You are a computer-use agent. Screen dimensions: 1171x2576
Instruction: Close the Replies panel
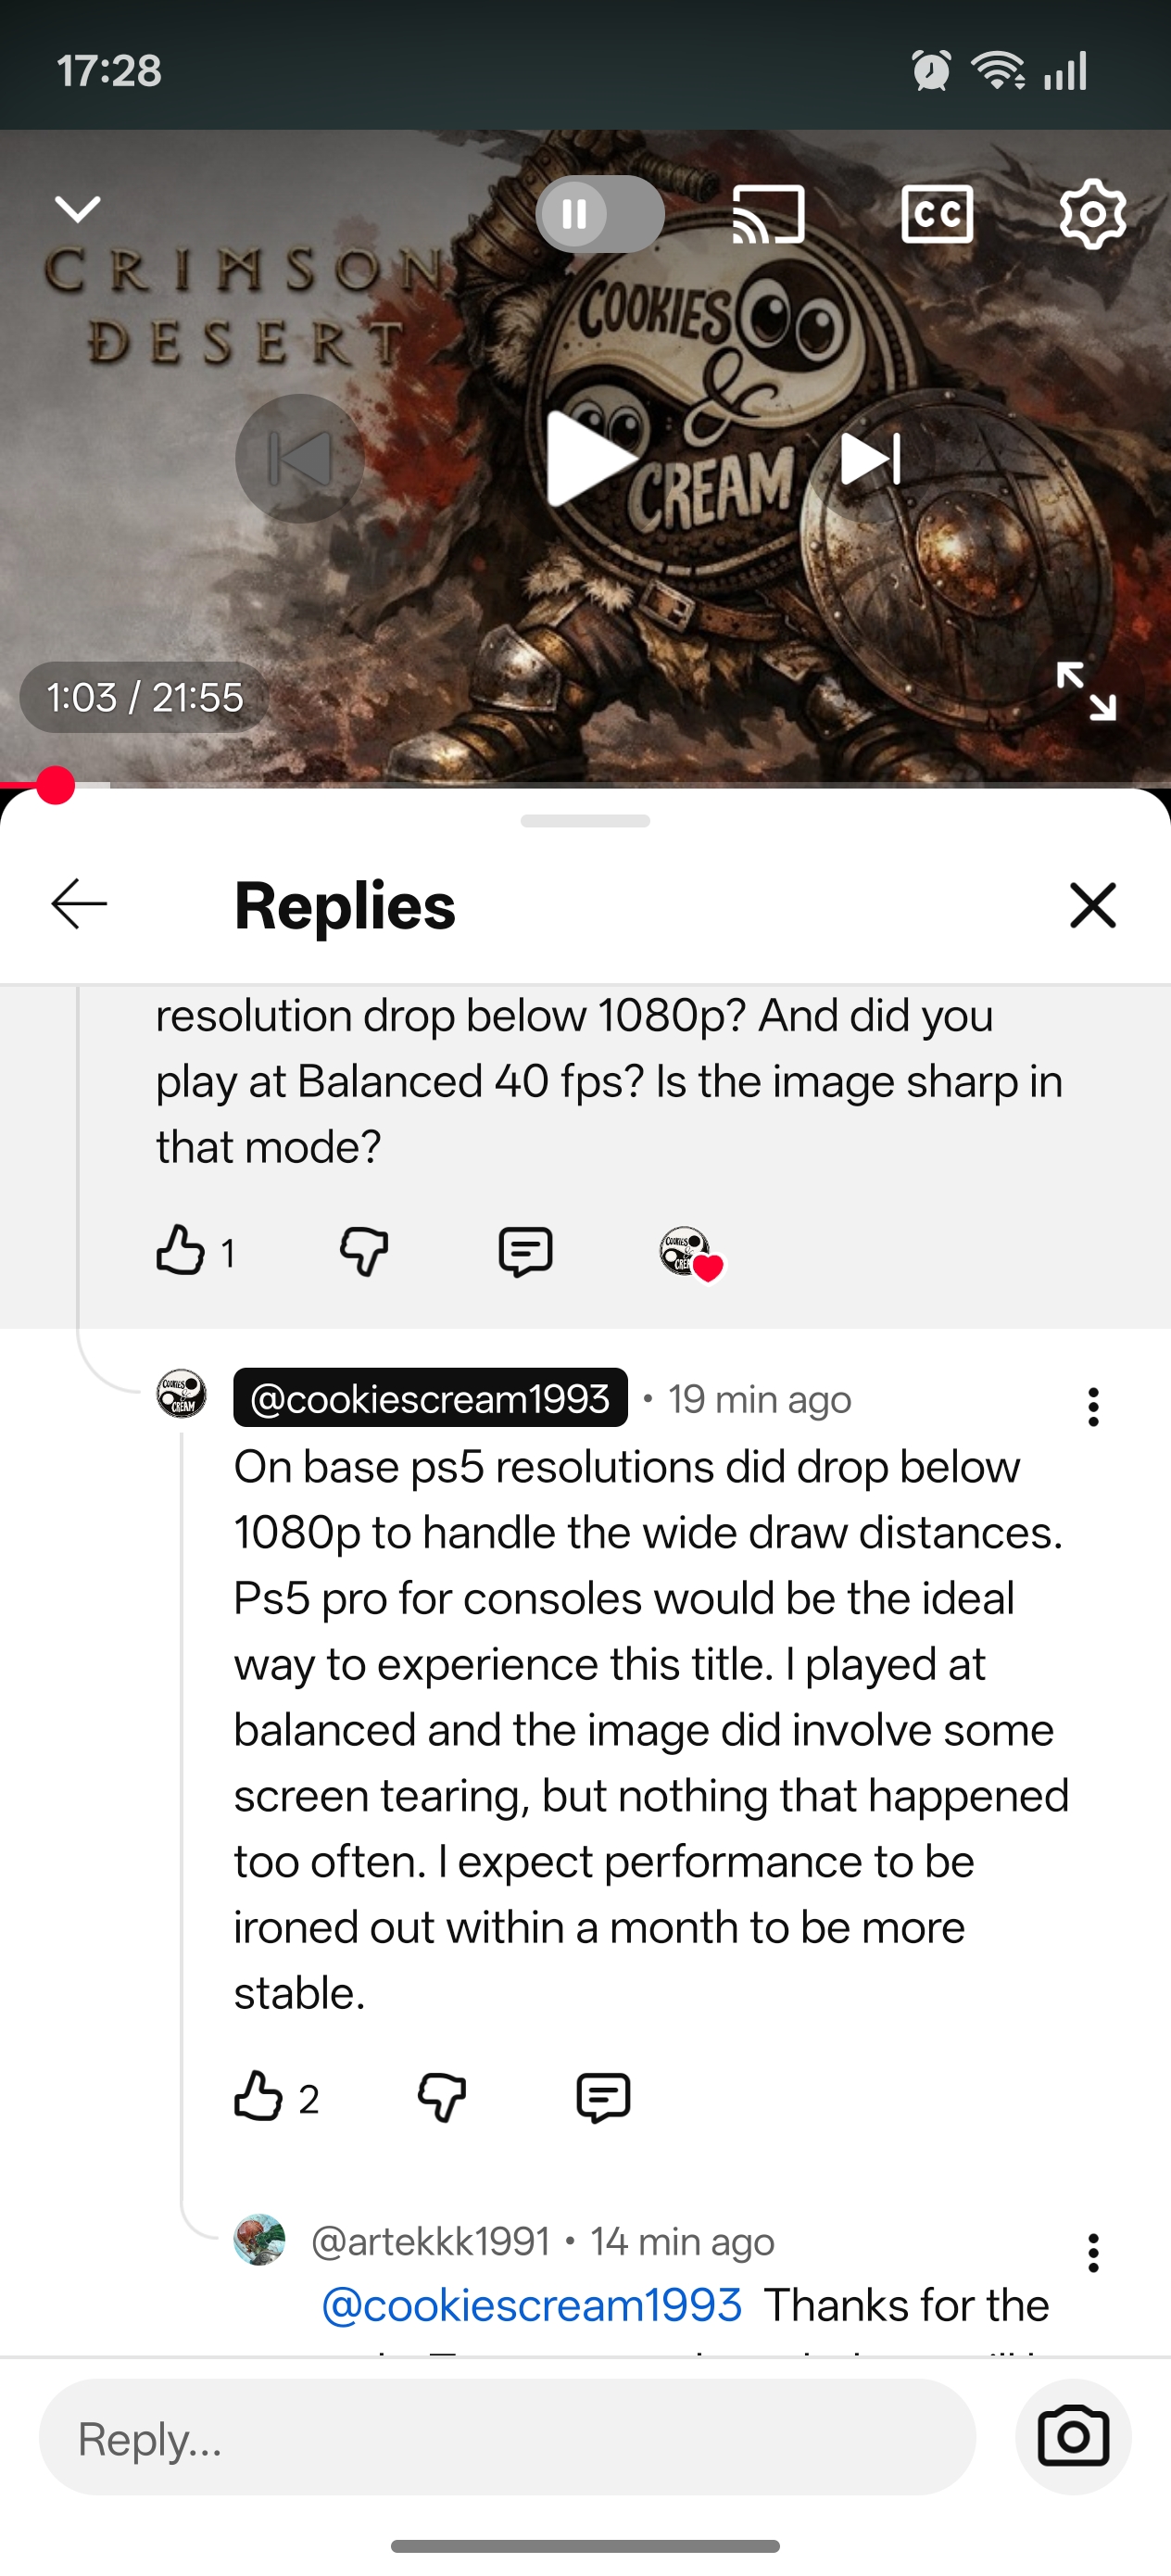(x=1093, y=905)
